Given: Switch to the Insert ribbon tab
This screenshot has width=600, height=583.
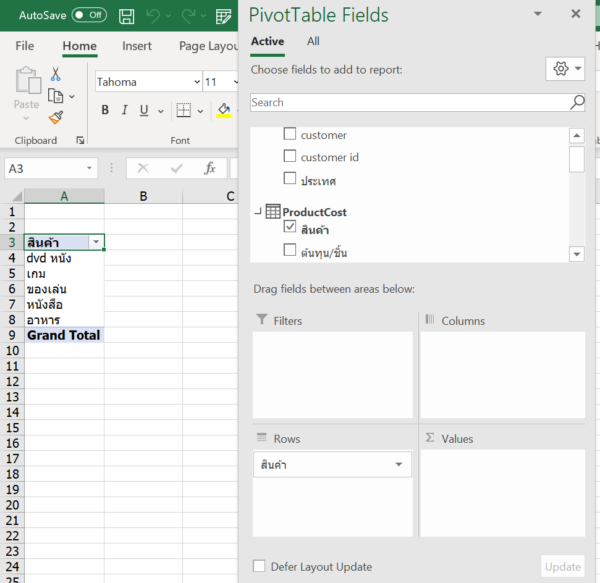Looking at the screenshot, I should point(137,46).
